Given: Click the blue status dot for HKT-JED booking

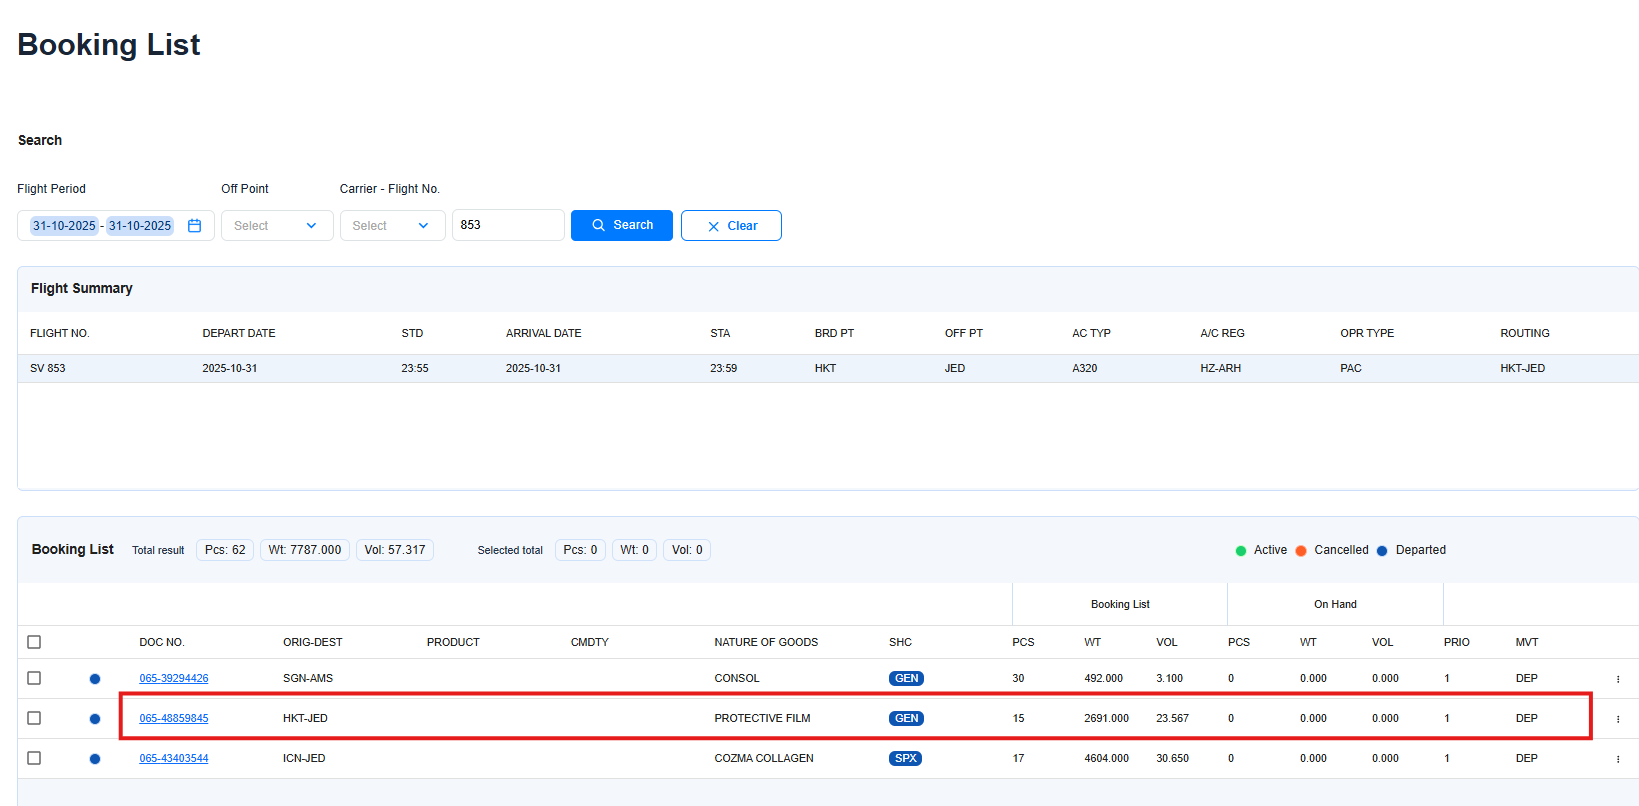Looking at the screenshot, I should tap(95, 719).
